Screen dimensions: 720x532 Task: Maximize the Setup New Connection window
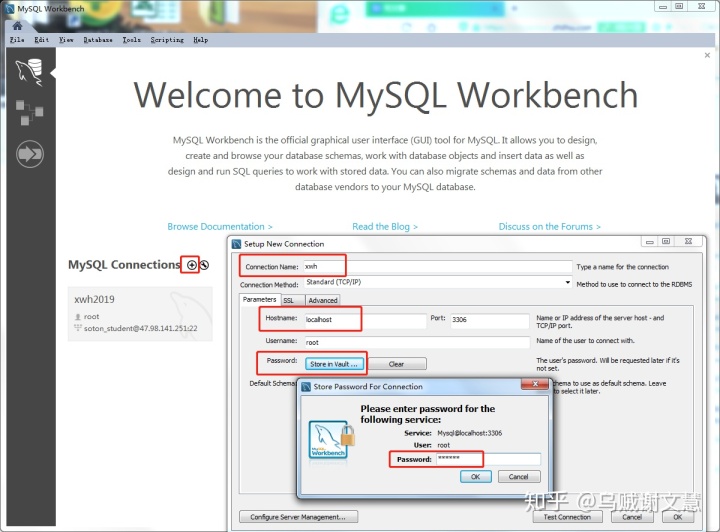click(x=666, y=241)
